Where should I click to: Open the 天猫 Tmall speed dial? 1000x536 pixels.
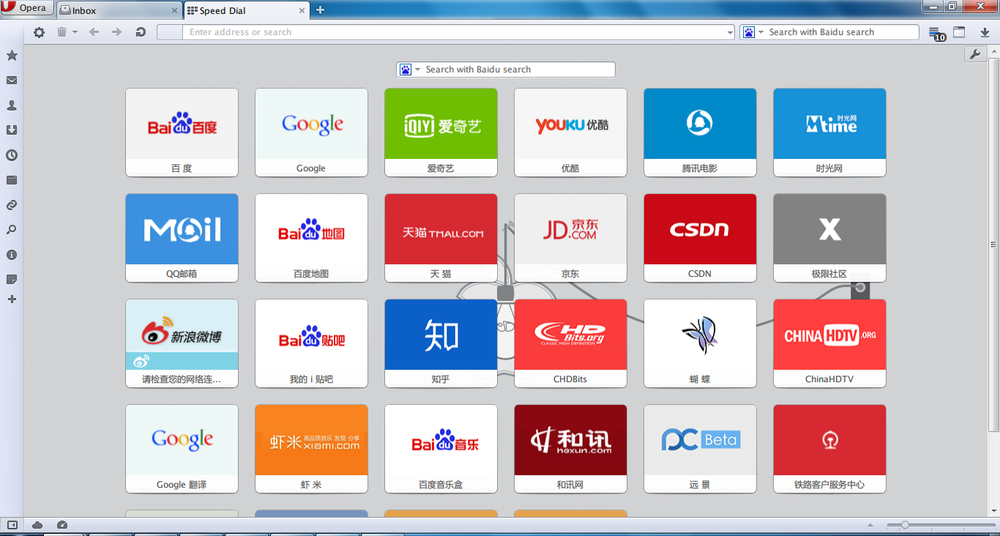click(441, 238)
